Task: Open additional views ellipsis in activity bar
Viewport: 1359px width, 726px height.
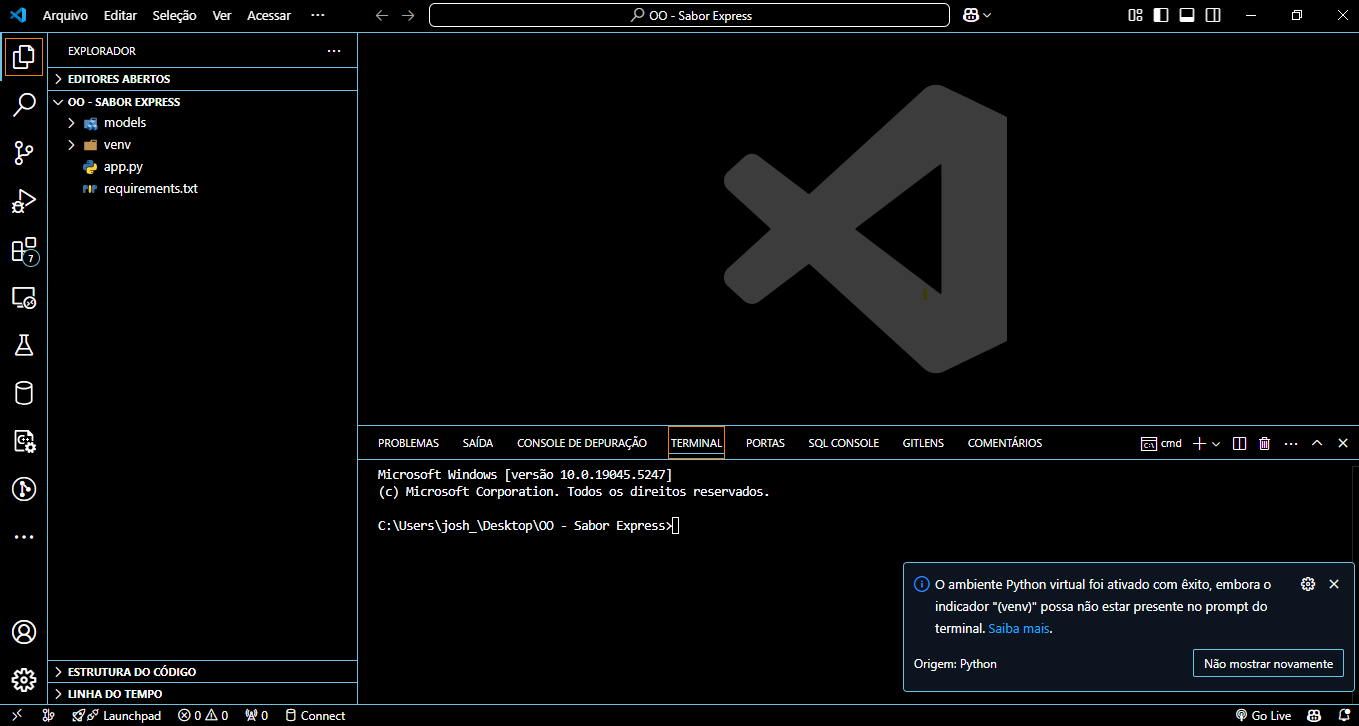Action: 24,537
